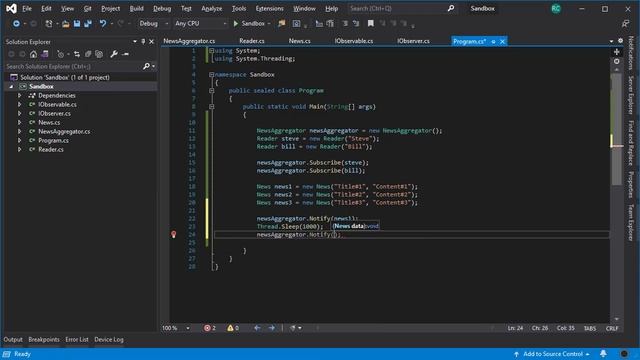Collapse the using directives outlining block
Screen dimensions: 640x360
(211, 51)
